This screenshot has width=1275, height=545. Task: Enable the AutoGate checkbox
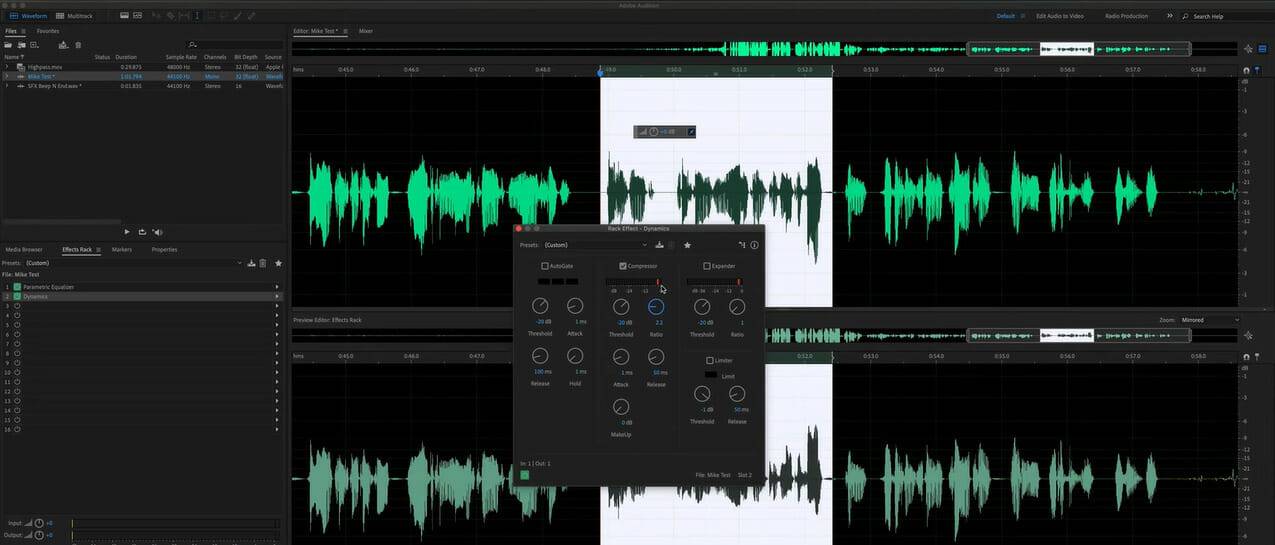click(x=545, y=266)
